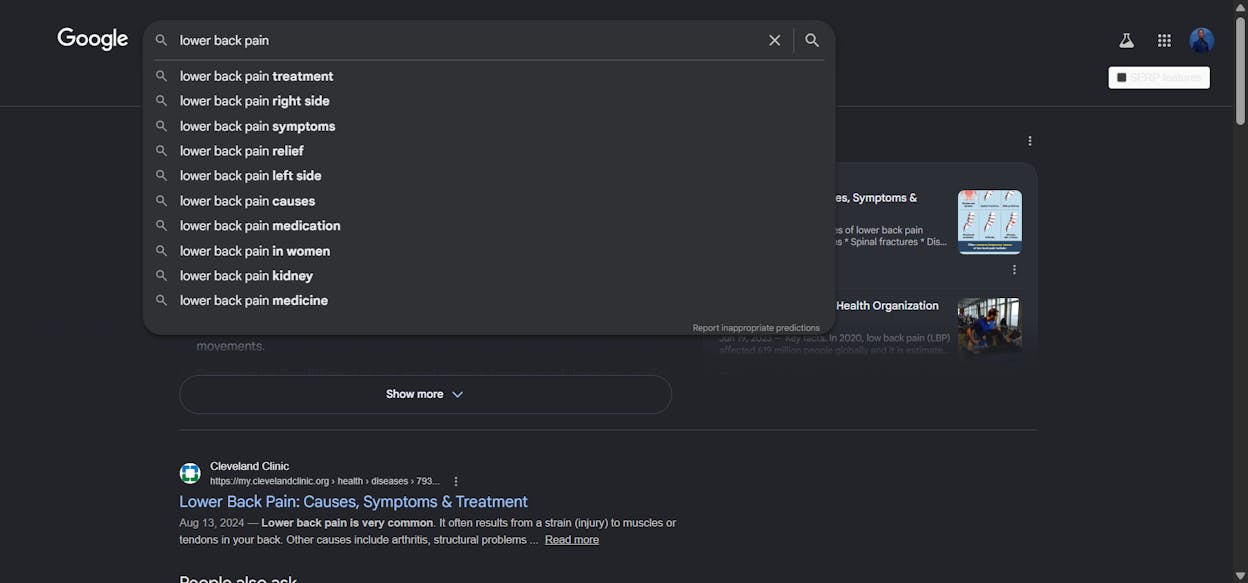The width and height of the screenshot is (1248, 583).
Task: Click Report inappropriate predictions link
Action: click(x=756, y=328)
